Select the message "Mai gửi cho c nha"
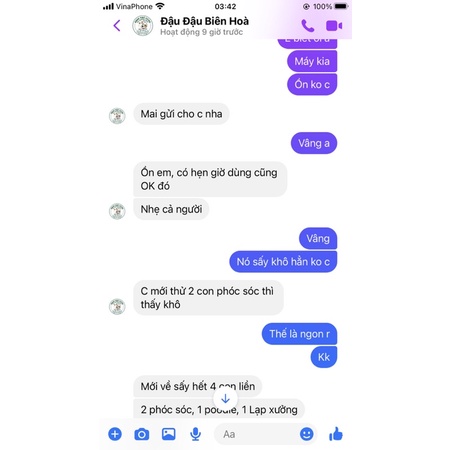The image size is (450, 450). point(181,114)
